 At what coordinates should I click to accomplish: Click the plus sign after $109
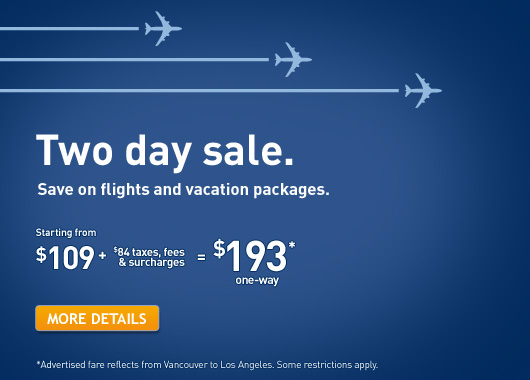[x=102, y=255]
